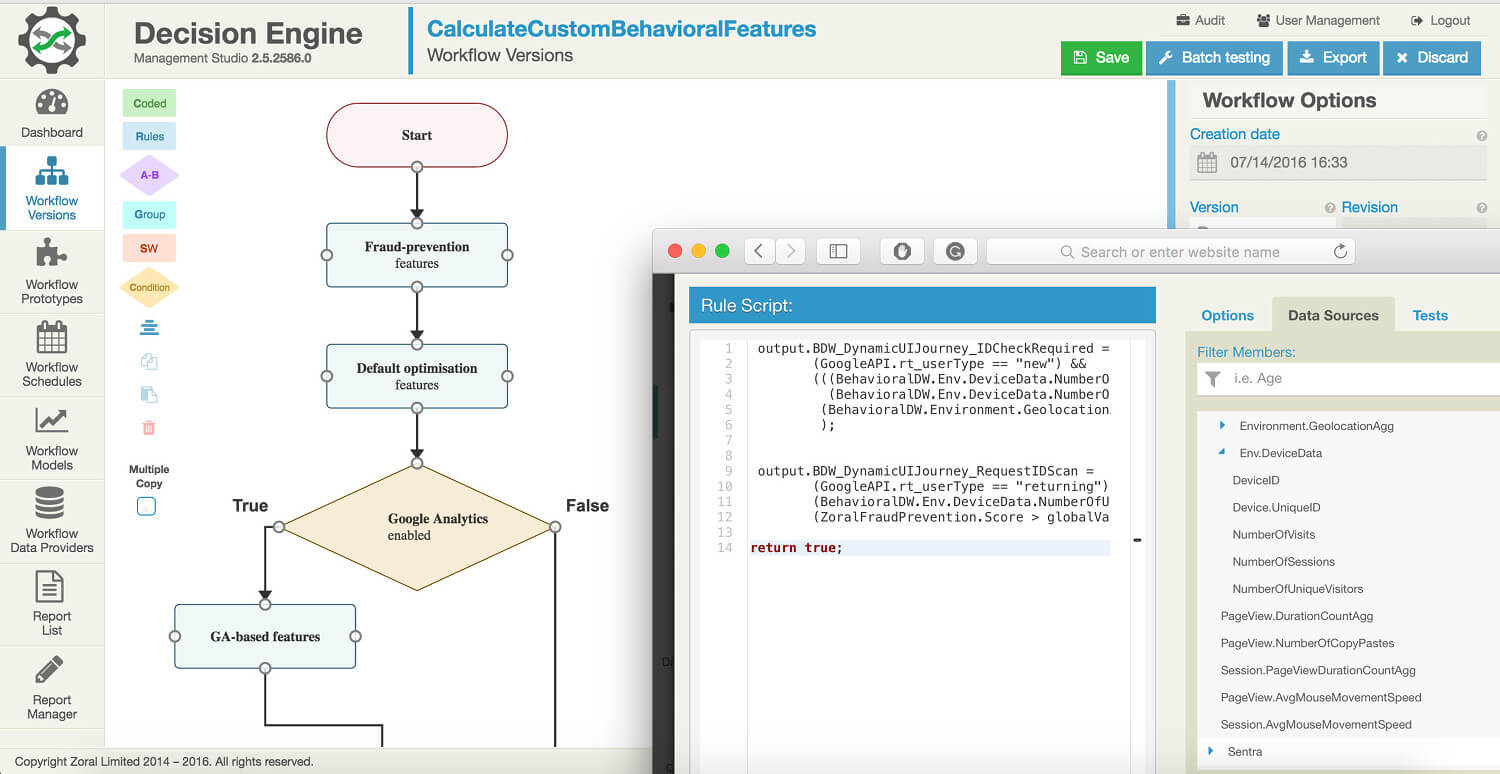
Task: Switch to the Tests tab
Action: 1429,315
